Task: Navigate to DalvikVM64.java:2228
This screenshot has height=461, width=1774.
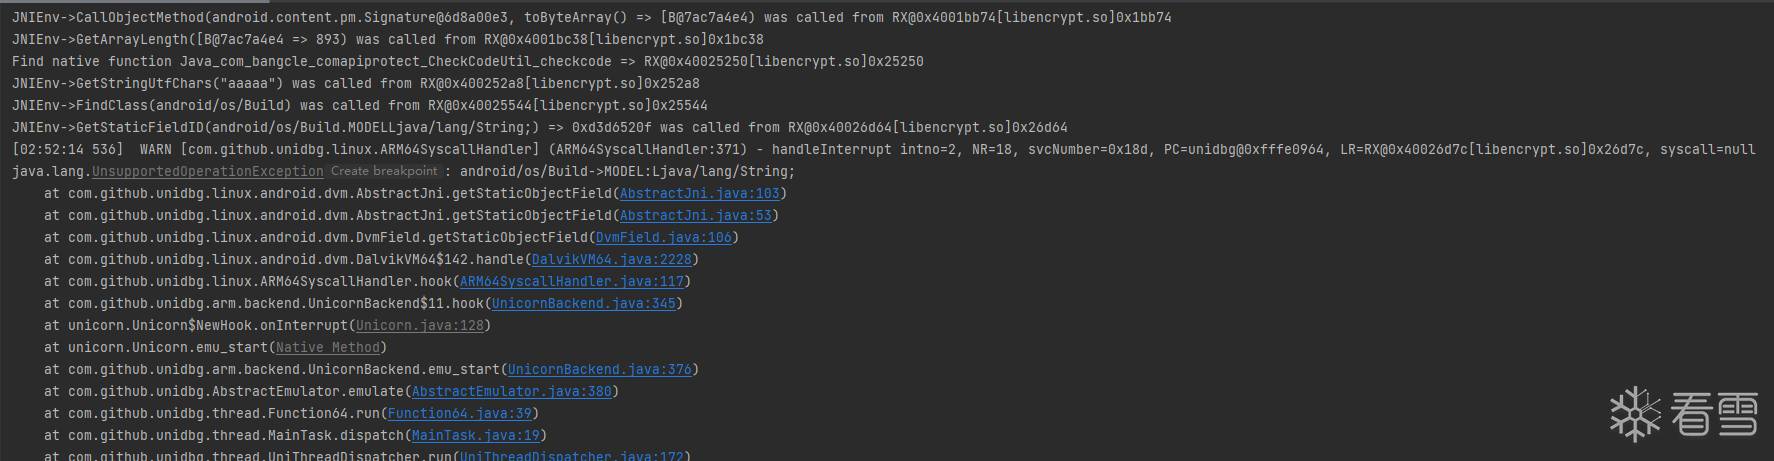Action: (x=611, y=260)
